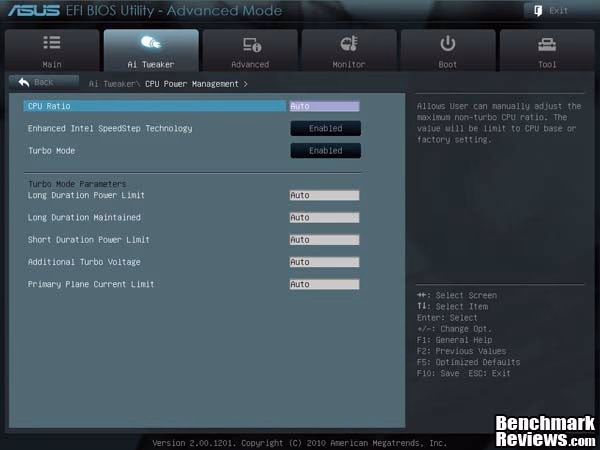The width and height of the screenshot is (600, 450).
Task: Open the Advanced tab
Action: click(x=250, y=50)
